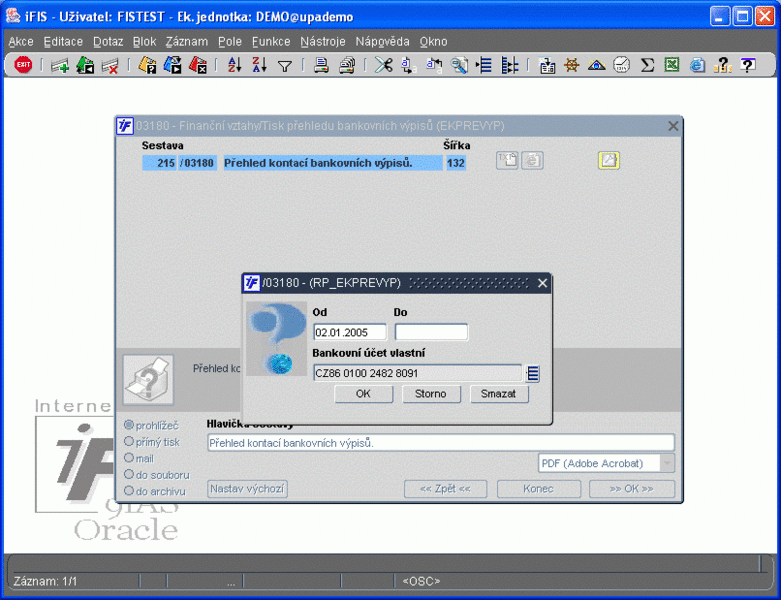Click the paste icon with arrow

(x=434, y=65)
